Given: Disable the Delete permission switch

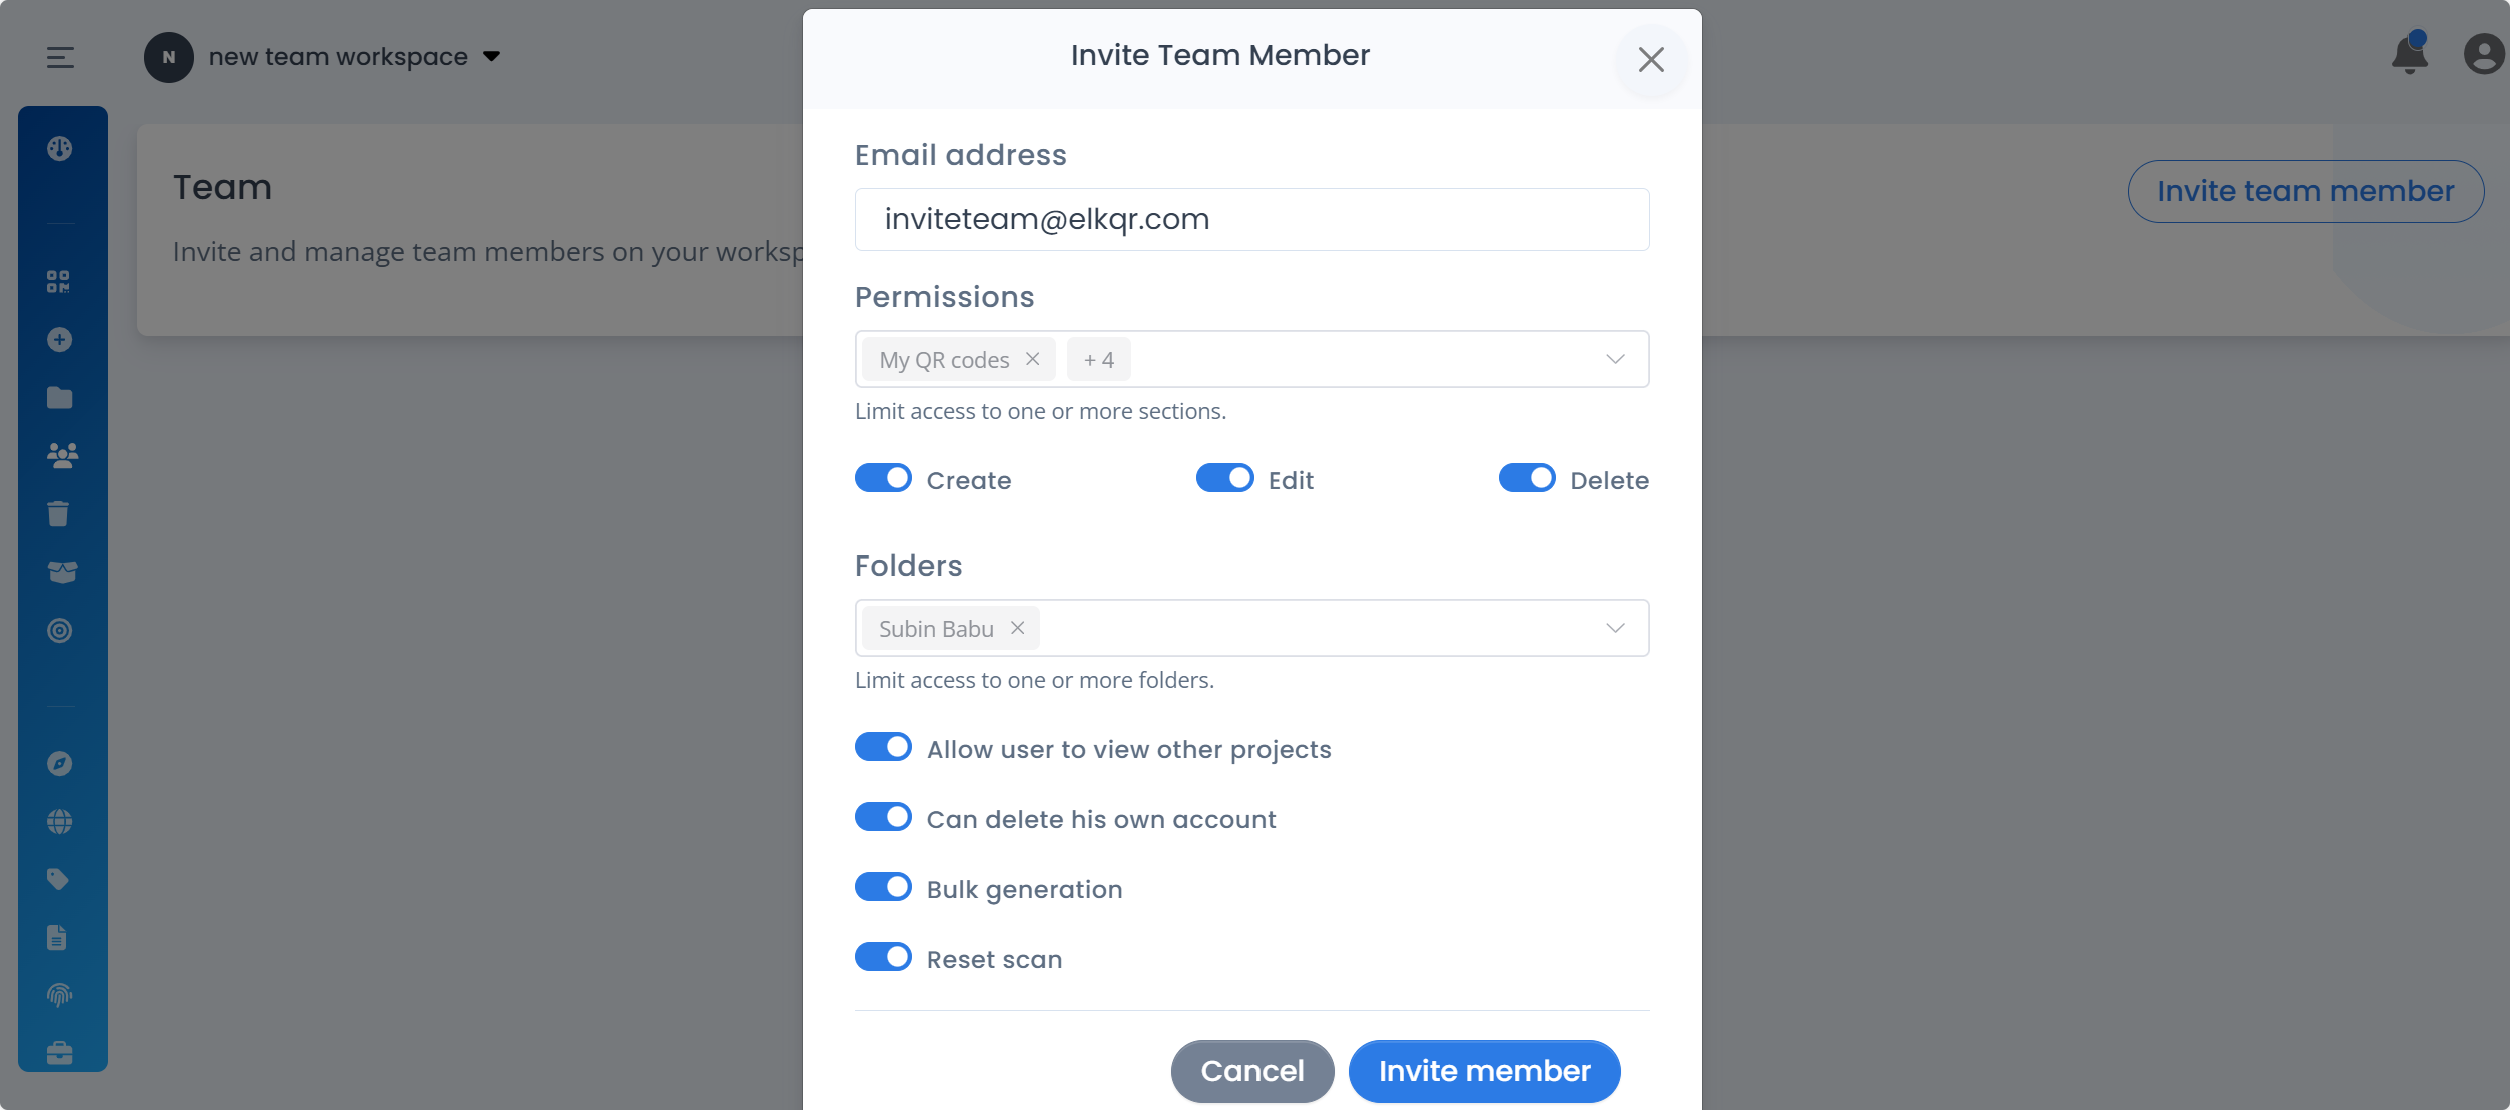Looking at the screenshot, I should tap(1526, 479).
